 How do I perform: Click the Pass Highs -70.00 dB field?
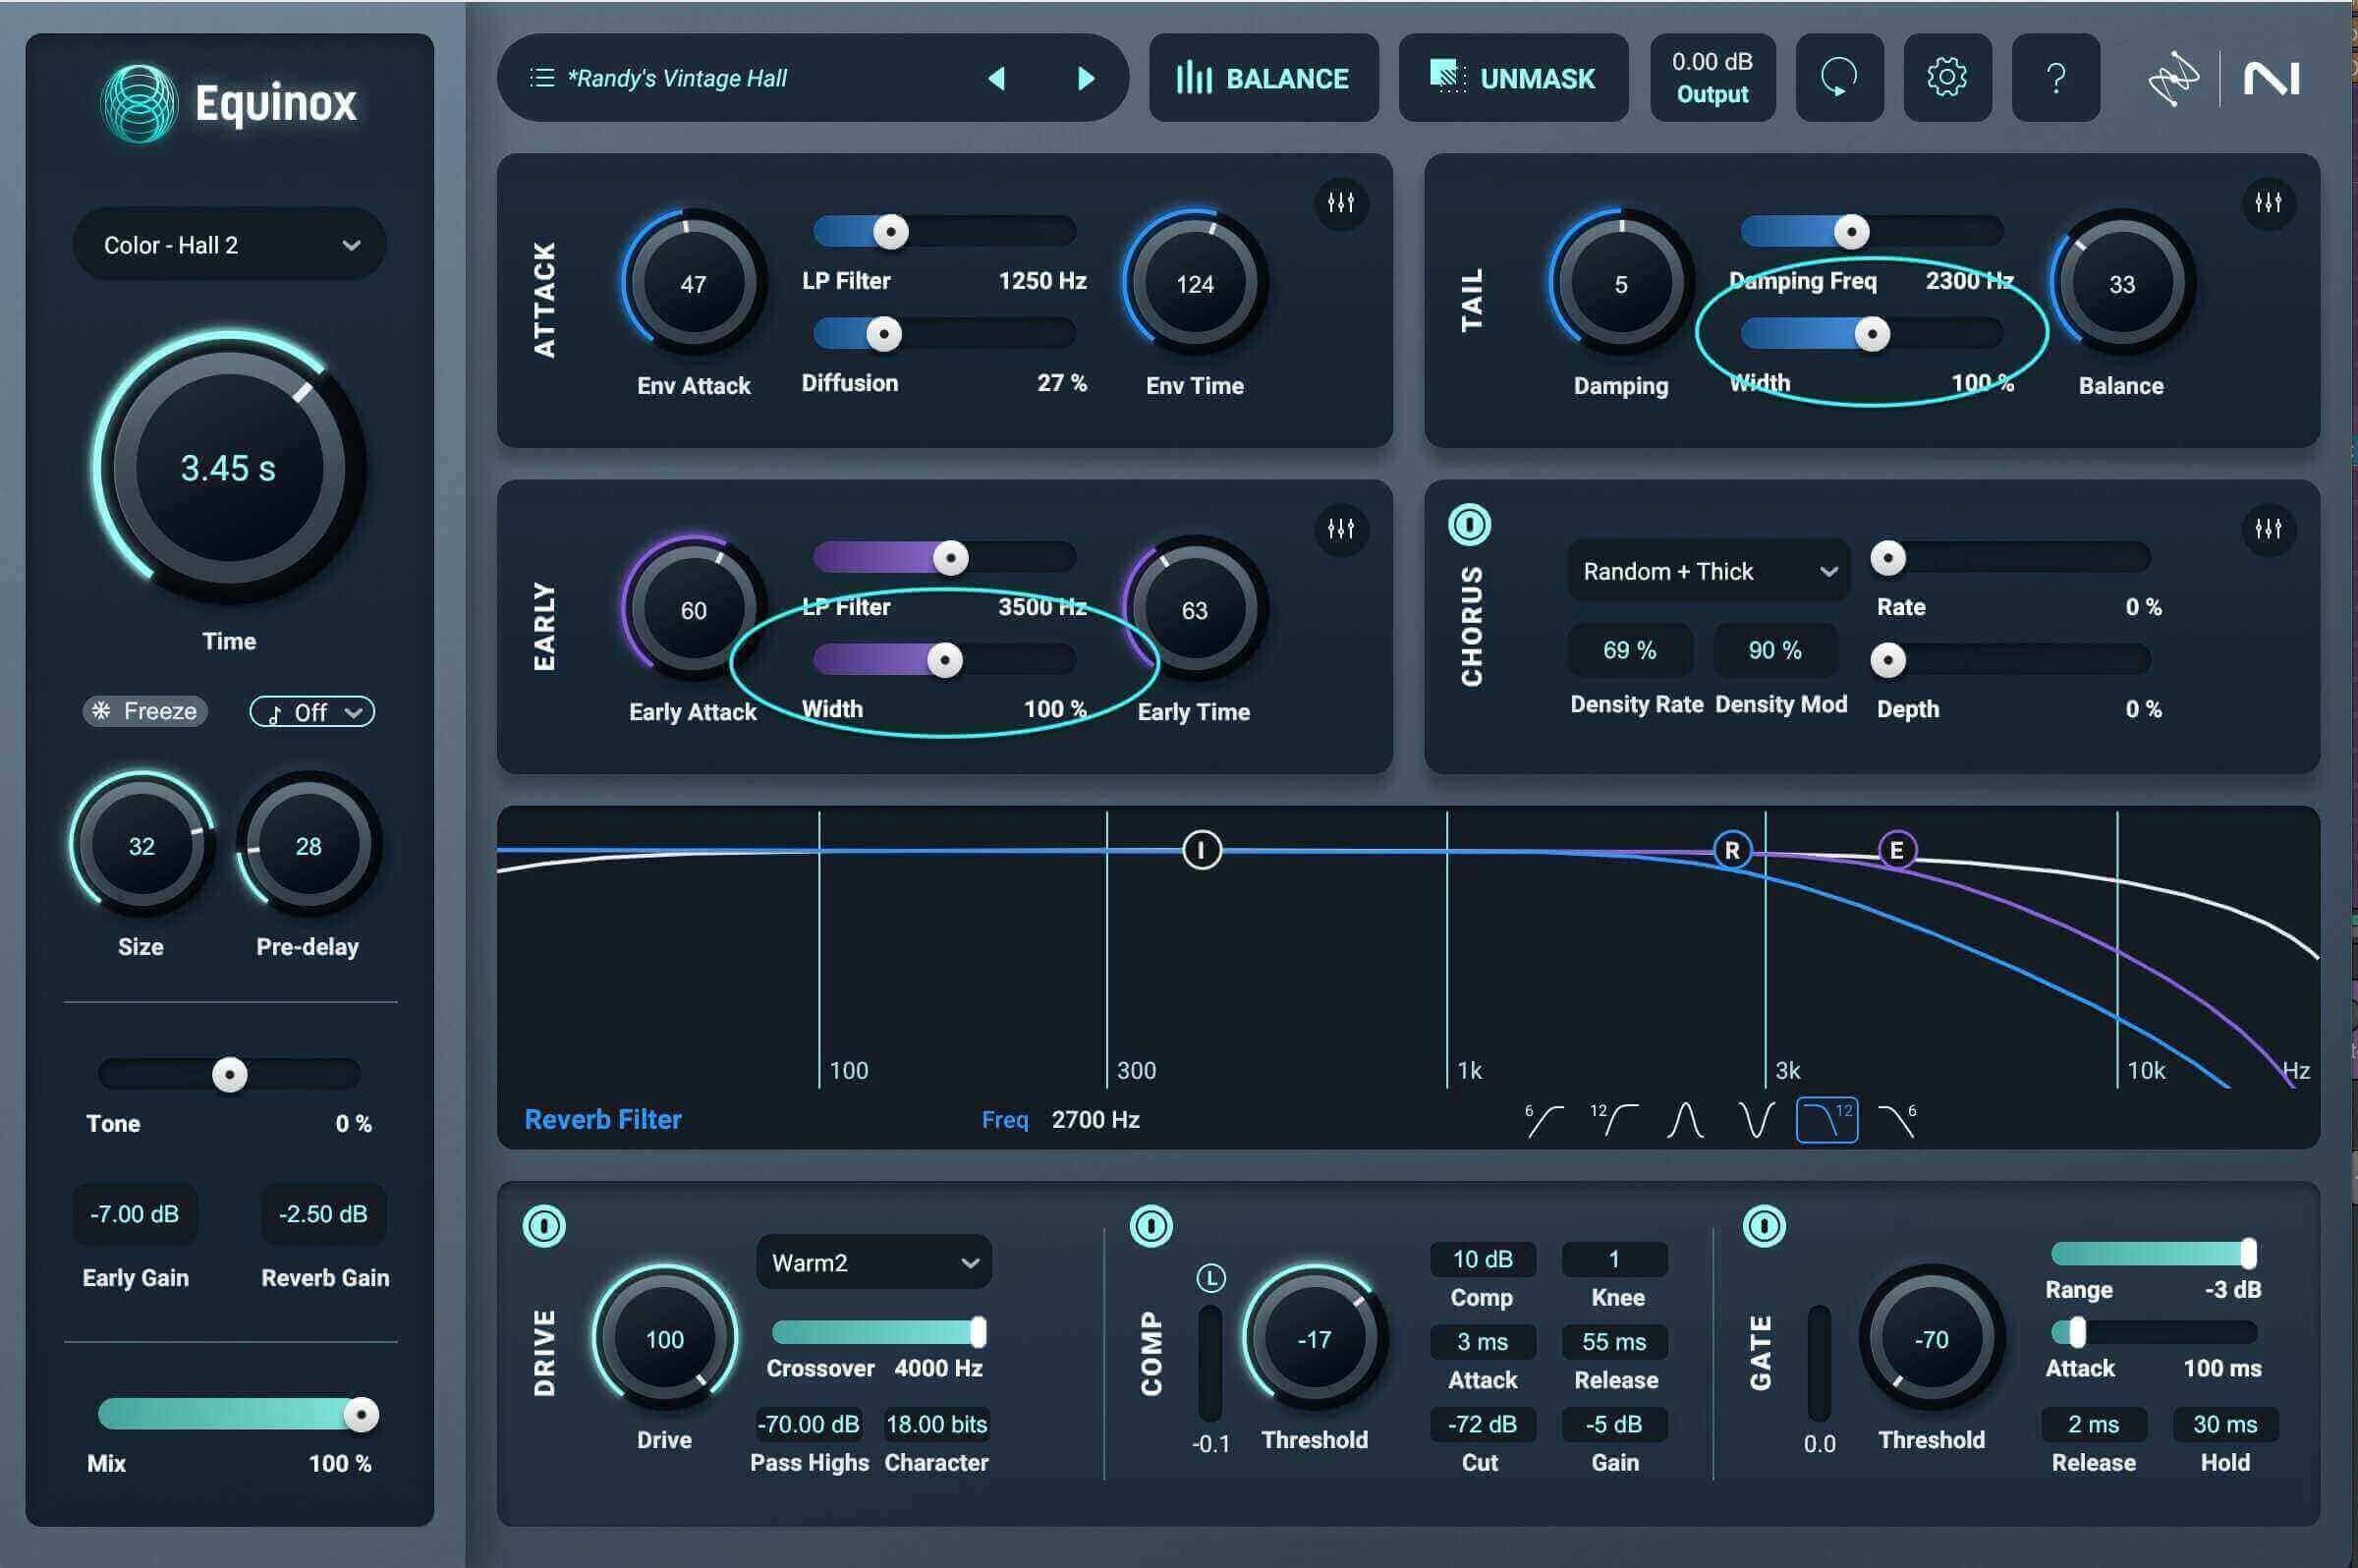tap(808, 1424)
